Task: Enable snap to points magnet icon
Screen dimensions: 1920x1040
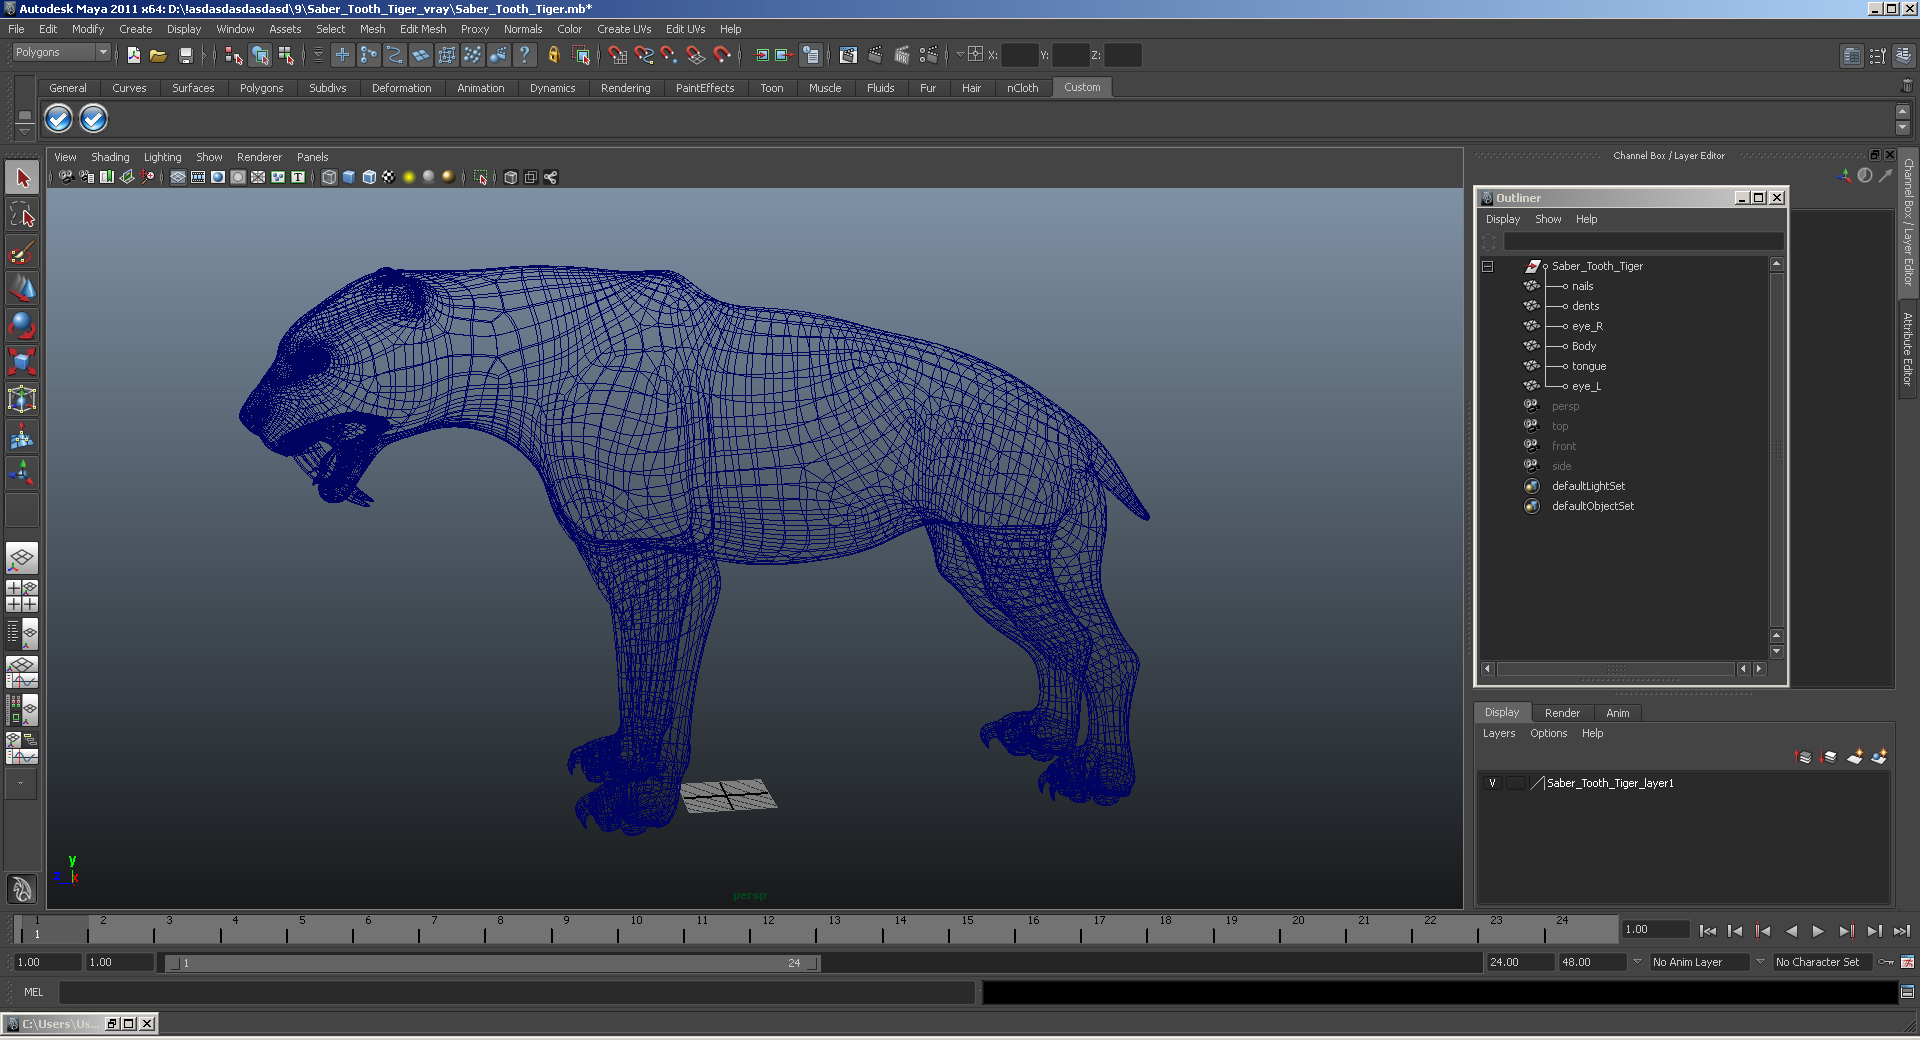Action: pyautogui.click(x=670, y=55)
